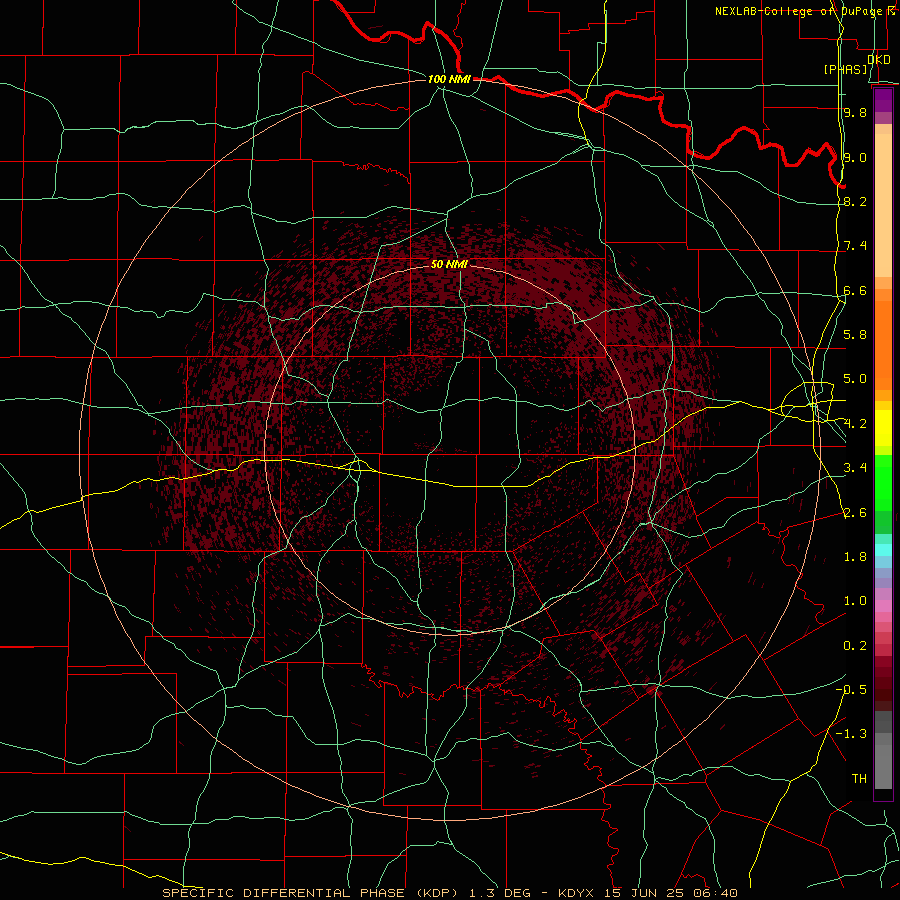Click the 8.2 value on color scale
This screenshot has height=900, width=900.
(x=855, y=201)
